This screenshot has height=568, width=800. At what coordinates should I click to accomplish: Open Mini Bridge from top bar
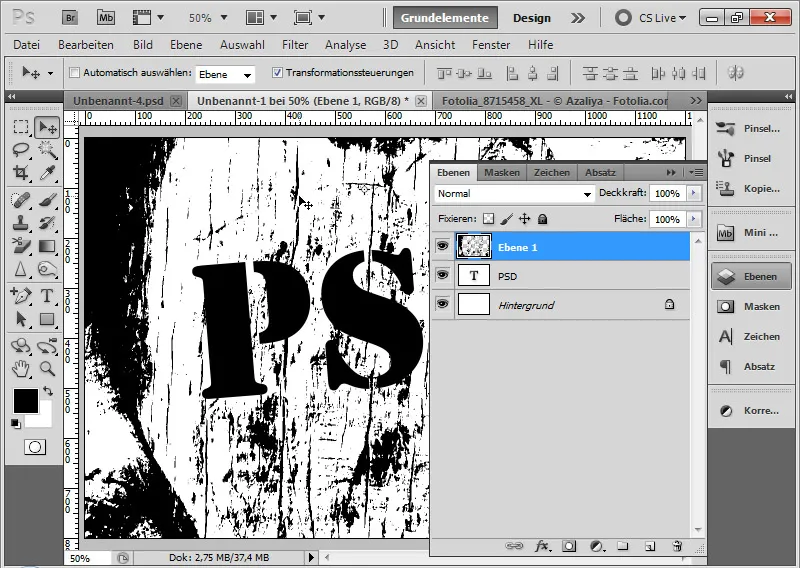coord(106,18)
